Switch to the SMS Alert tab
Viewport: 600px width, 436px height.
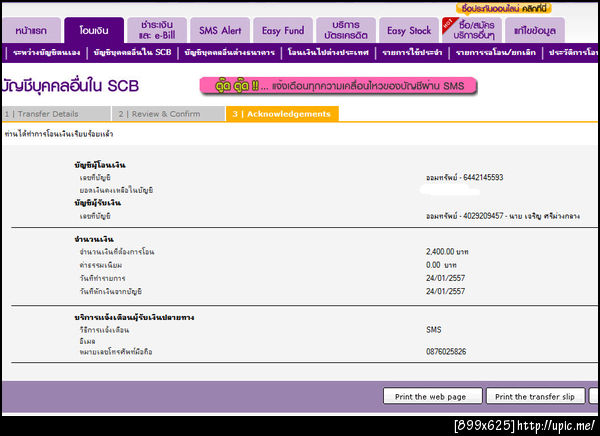(x=220, y=30)
